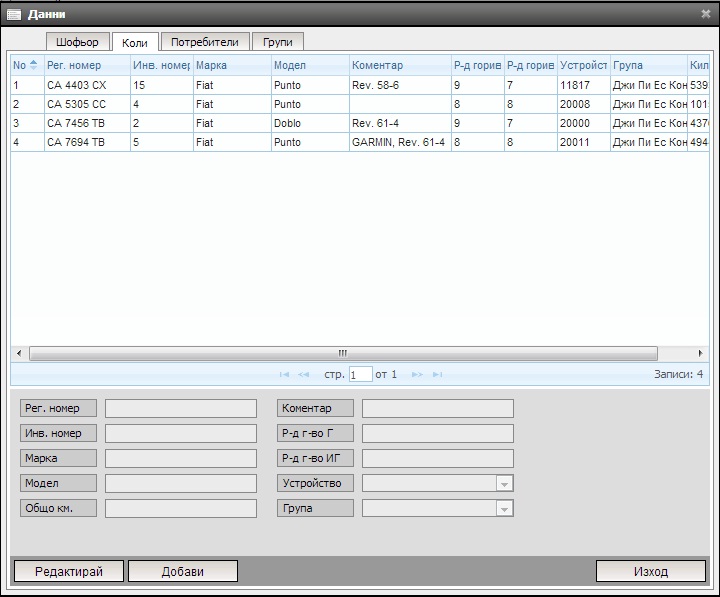This screenshot has height=597, width=720.
Task: Click the last page pagination icon
Action: (x=437, y=374)
